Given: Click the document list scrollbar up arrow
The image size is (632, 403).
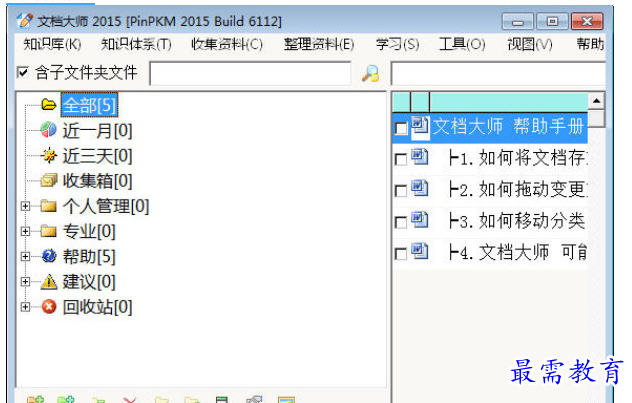Looking at the screenshot, I should (x=596, y=101).
